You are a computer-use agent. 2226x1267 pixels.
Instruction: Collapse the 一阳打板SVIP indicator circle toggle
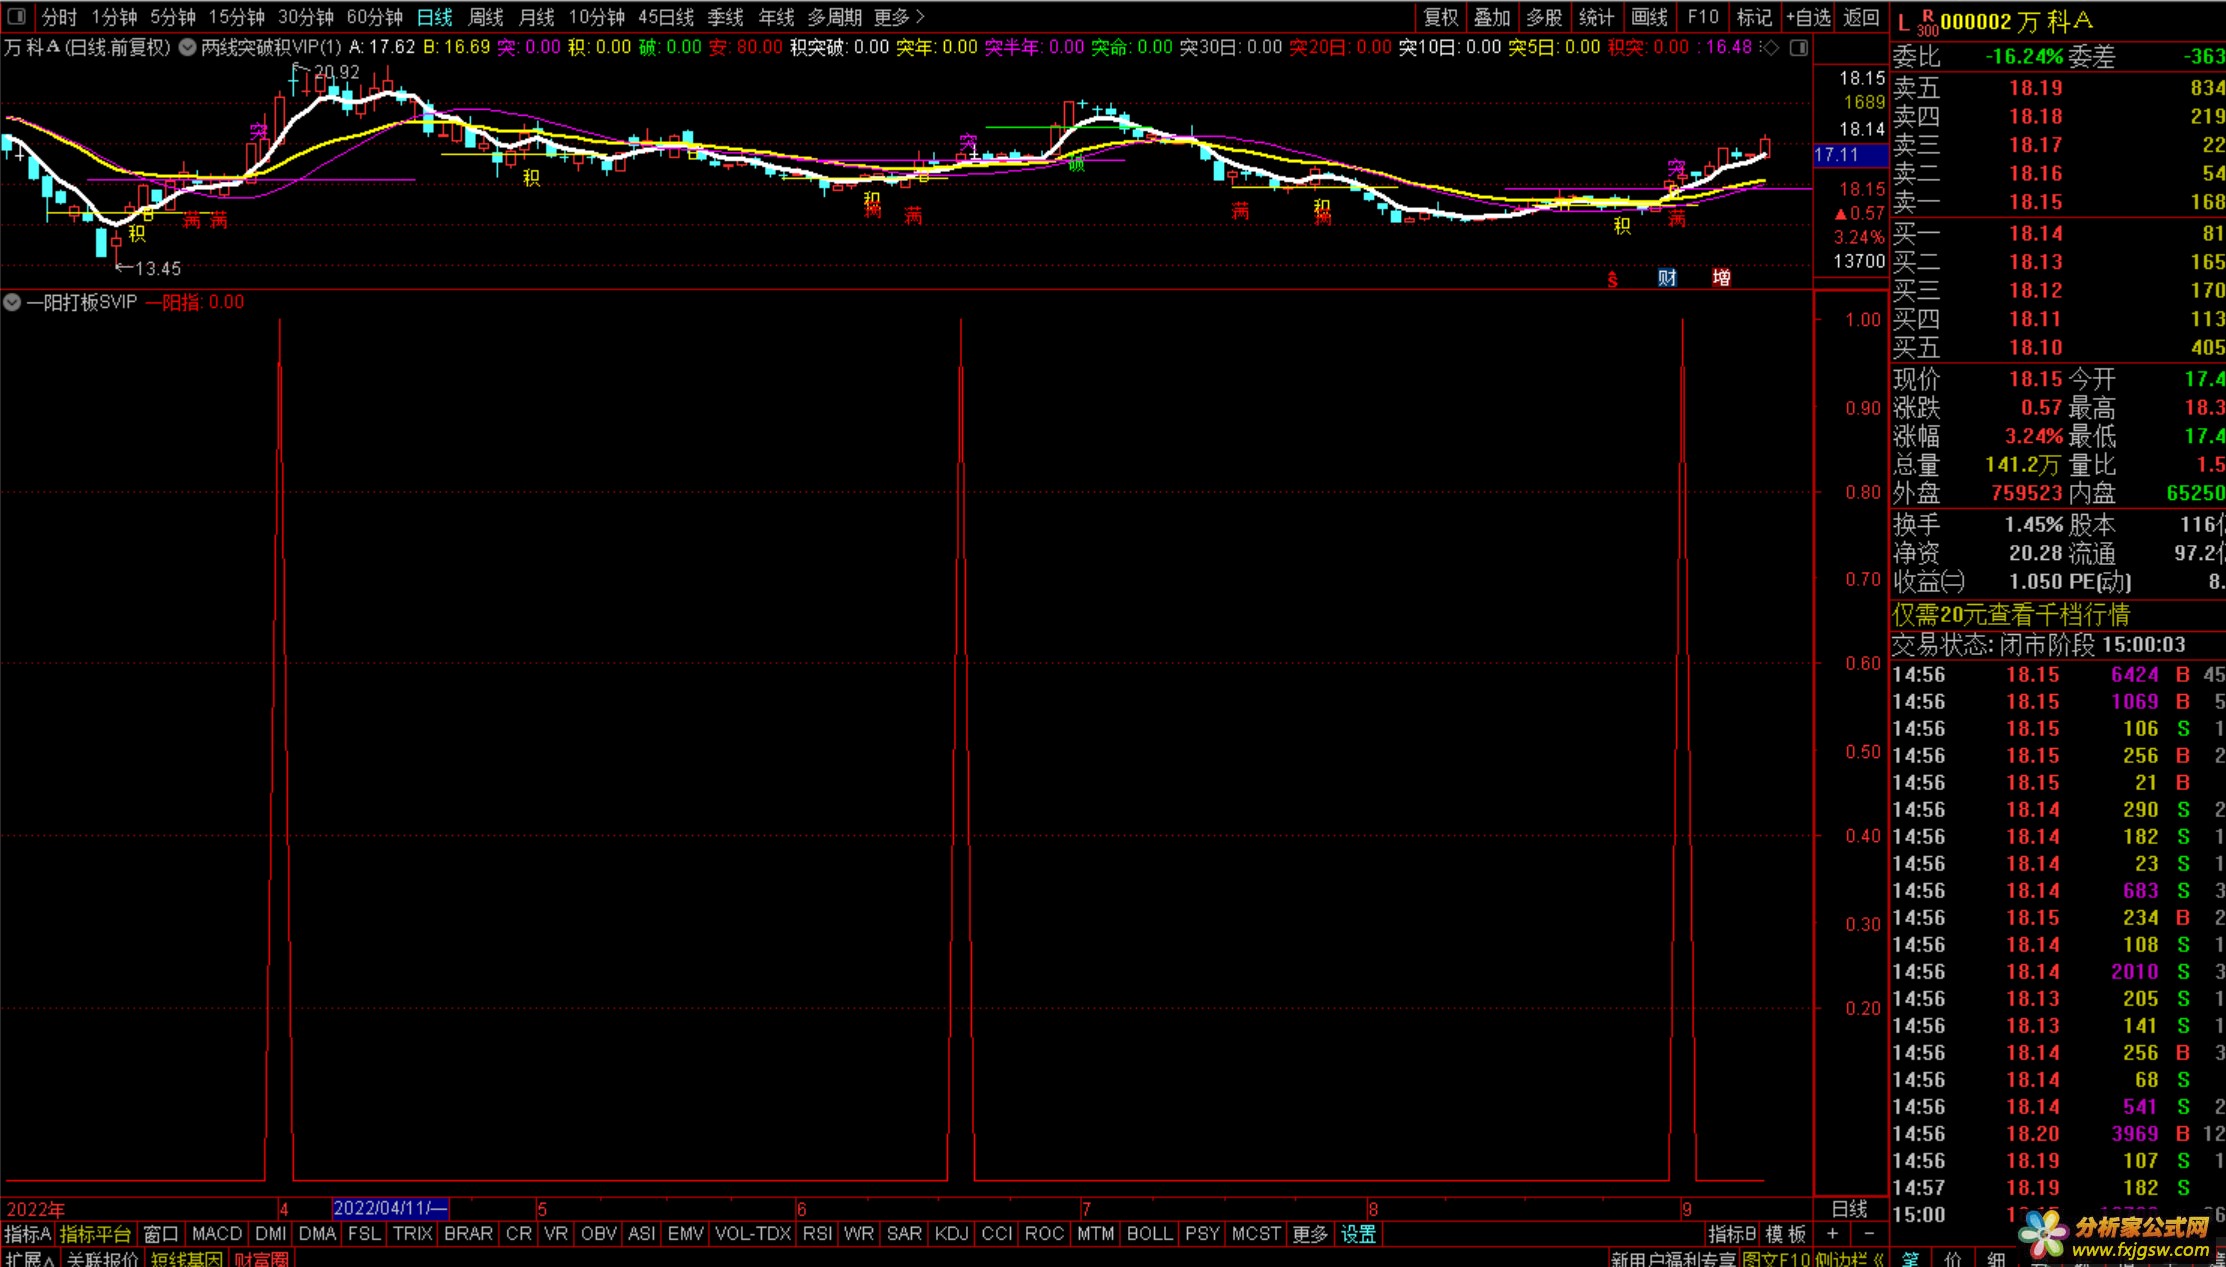point(12,302)
